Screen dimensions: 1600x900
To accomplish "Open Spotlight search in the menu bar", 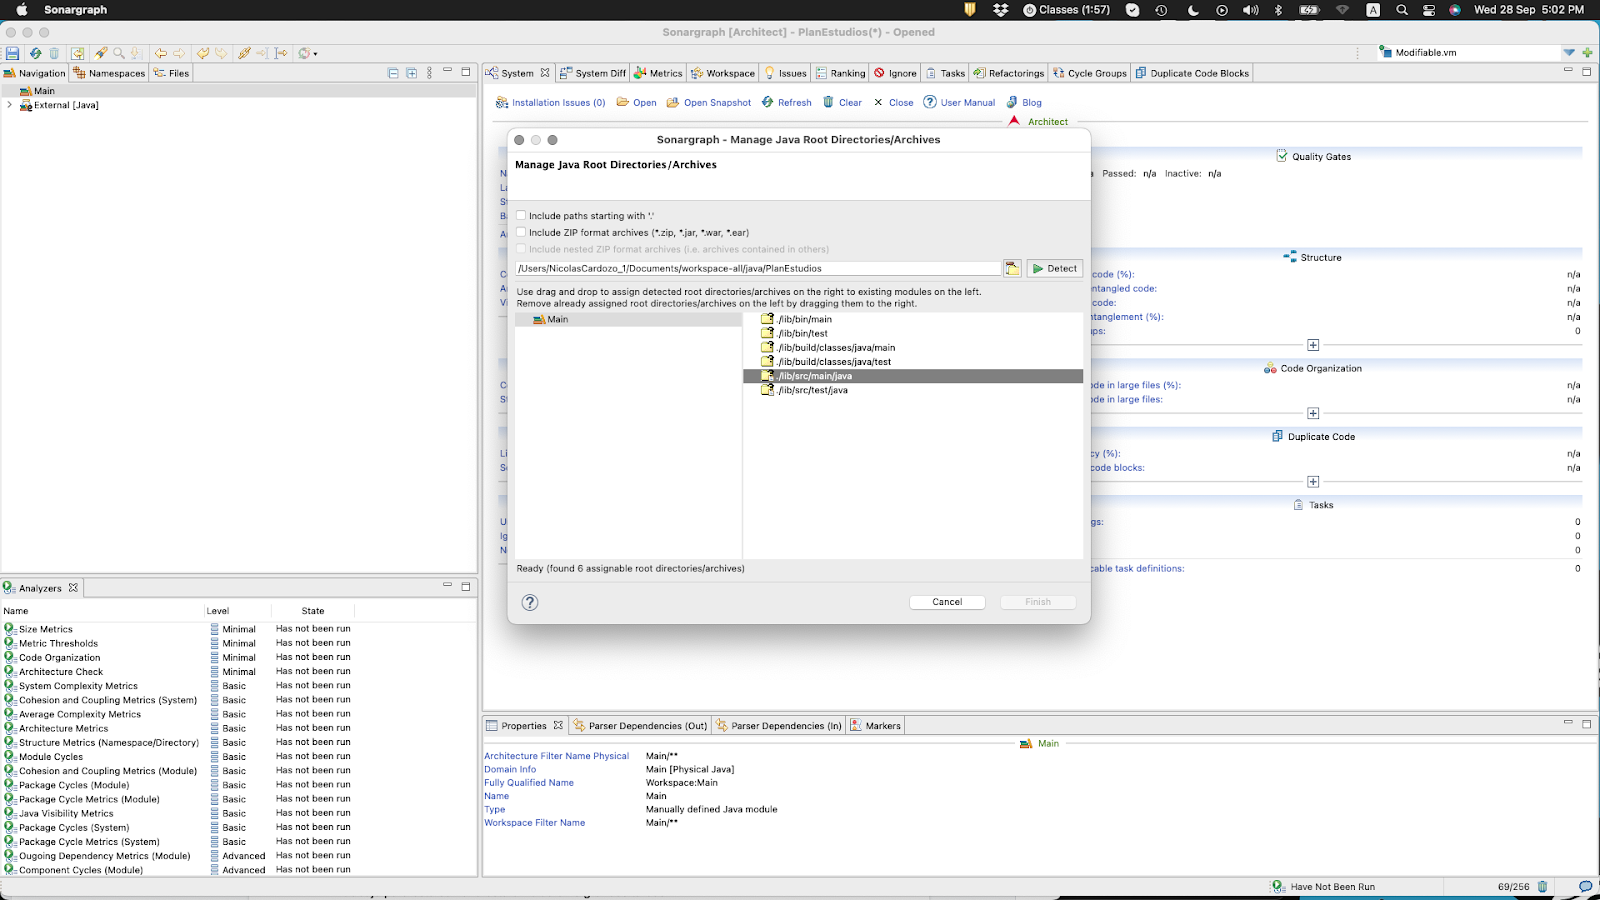I will click(x=1402, y=10).
